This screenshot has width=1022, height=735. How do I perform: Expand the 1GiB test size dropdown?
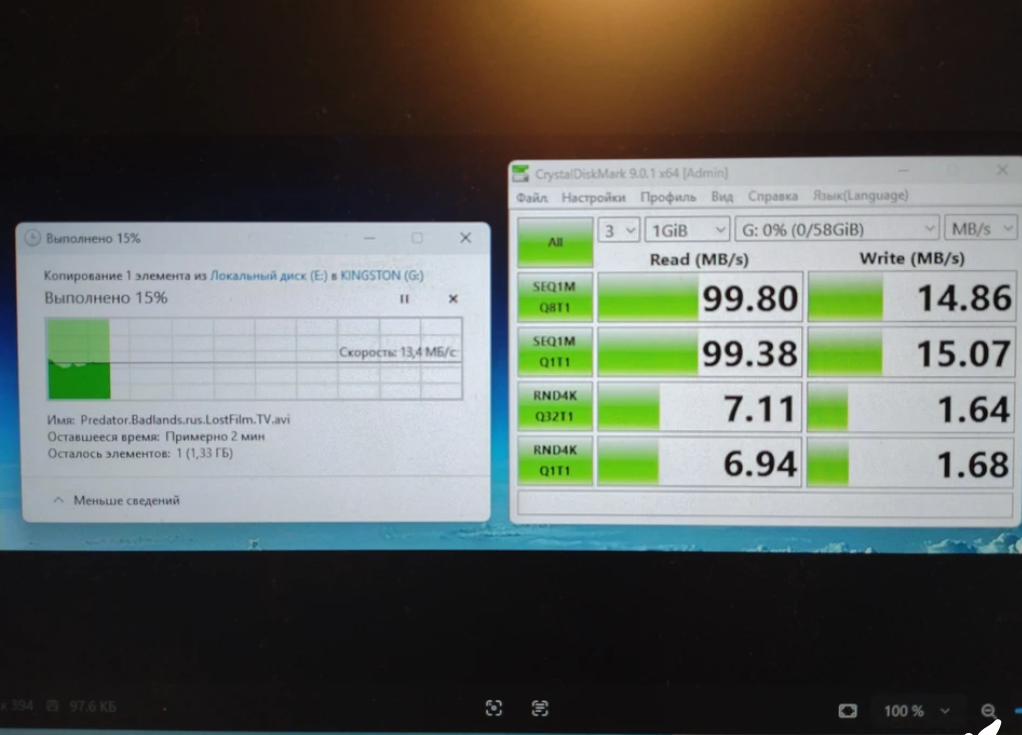coord(686,230)
